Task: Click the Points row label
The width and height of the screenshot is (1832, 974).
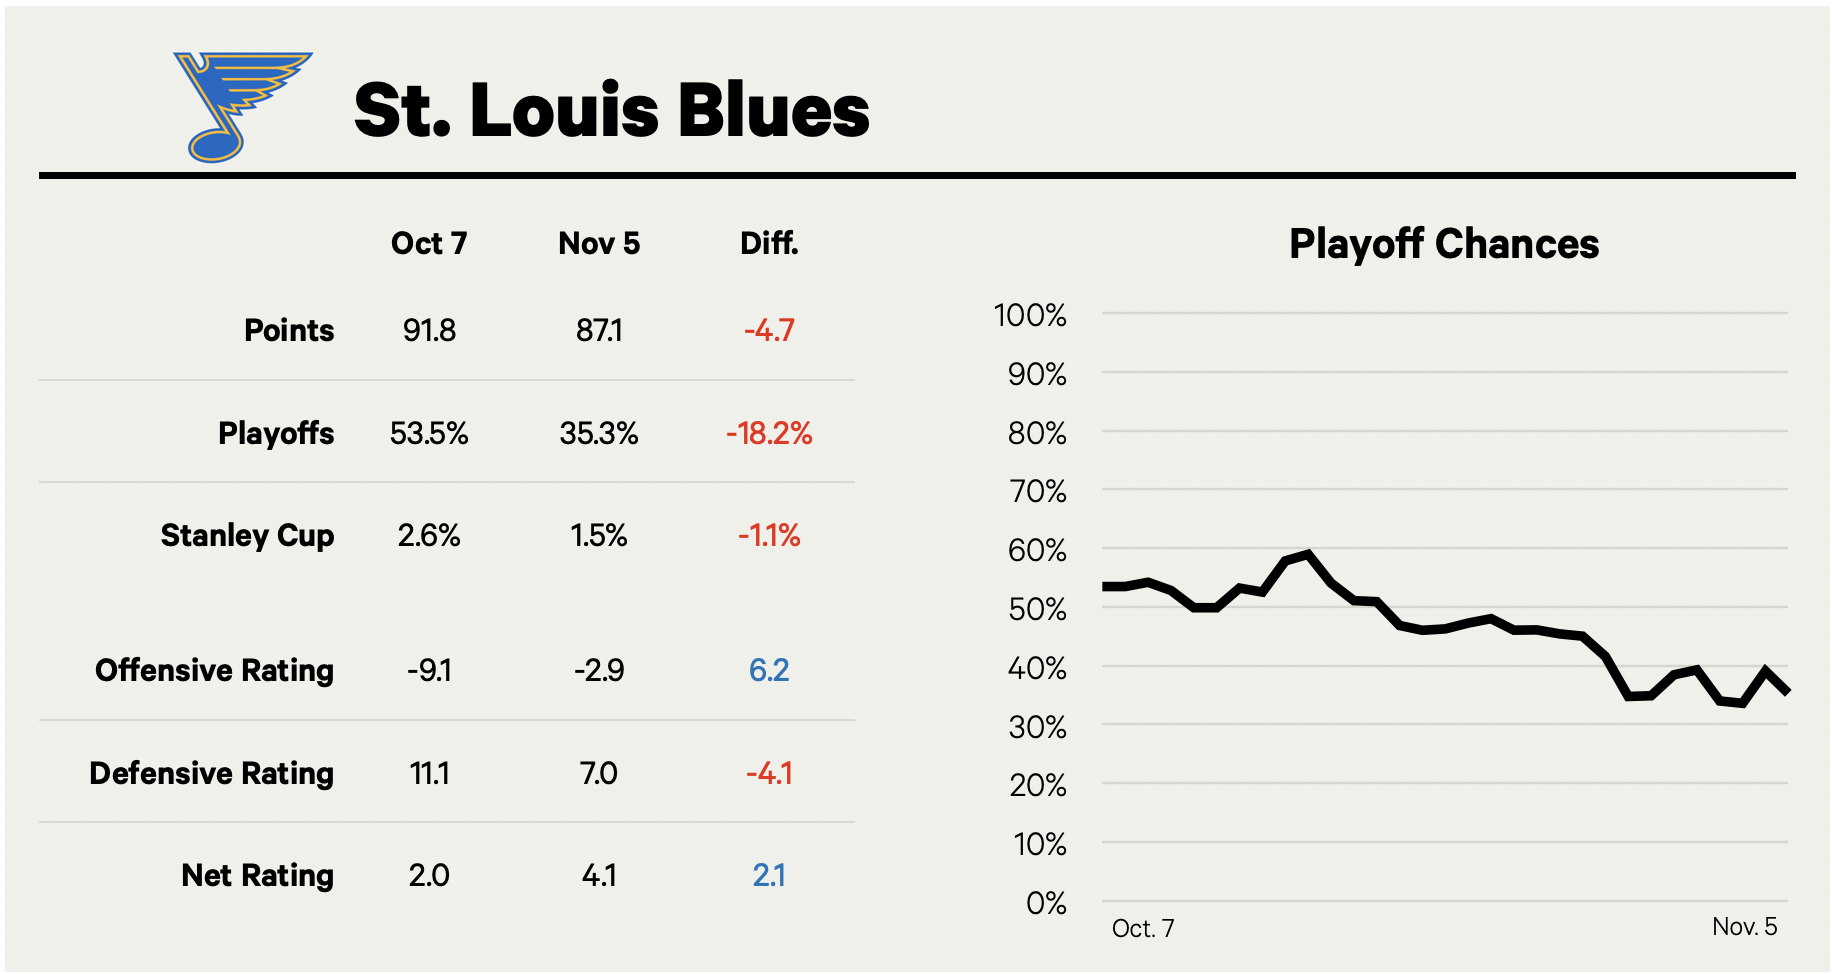Action: coord(289,330)
